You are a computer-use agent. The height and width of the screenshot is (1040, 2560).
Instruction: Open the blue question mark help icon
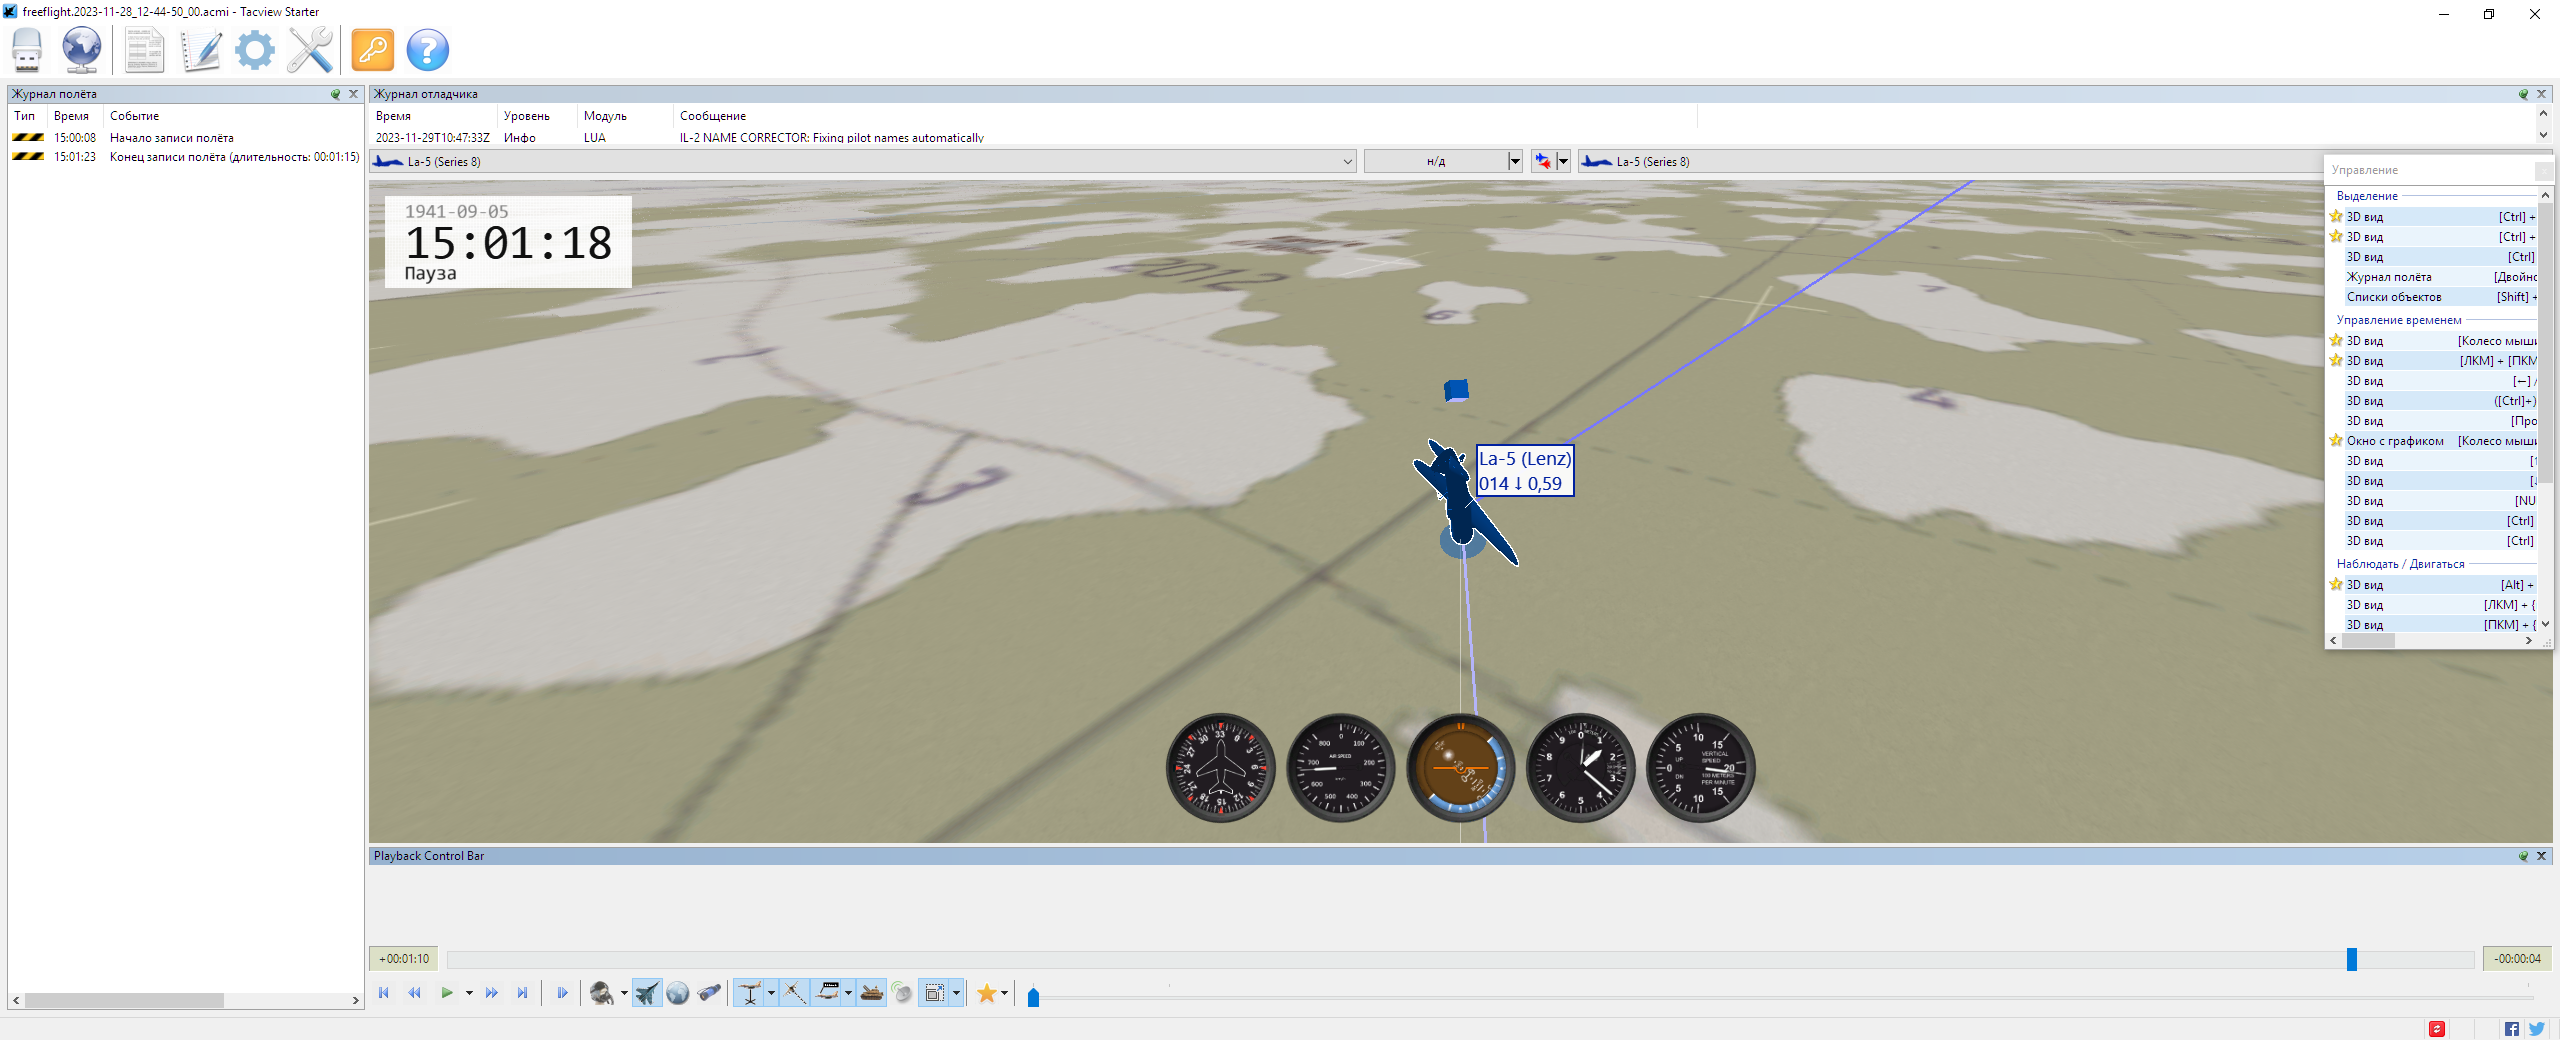point(428,50)
